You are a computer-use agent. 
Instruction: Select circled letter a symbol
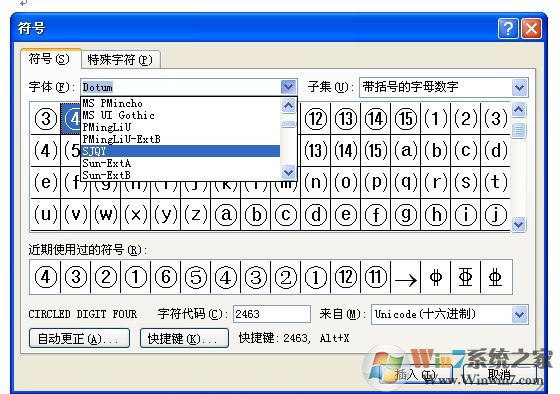coord(226,214)
